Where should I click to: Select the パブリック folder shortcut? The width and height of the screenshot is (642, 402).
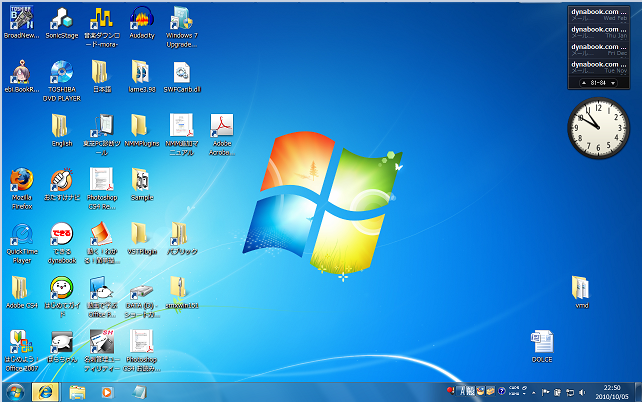[181, 239]
